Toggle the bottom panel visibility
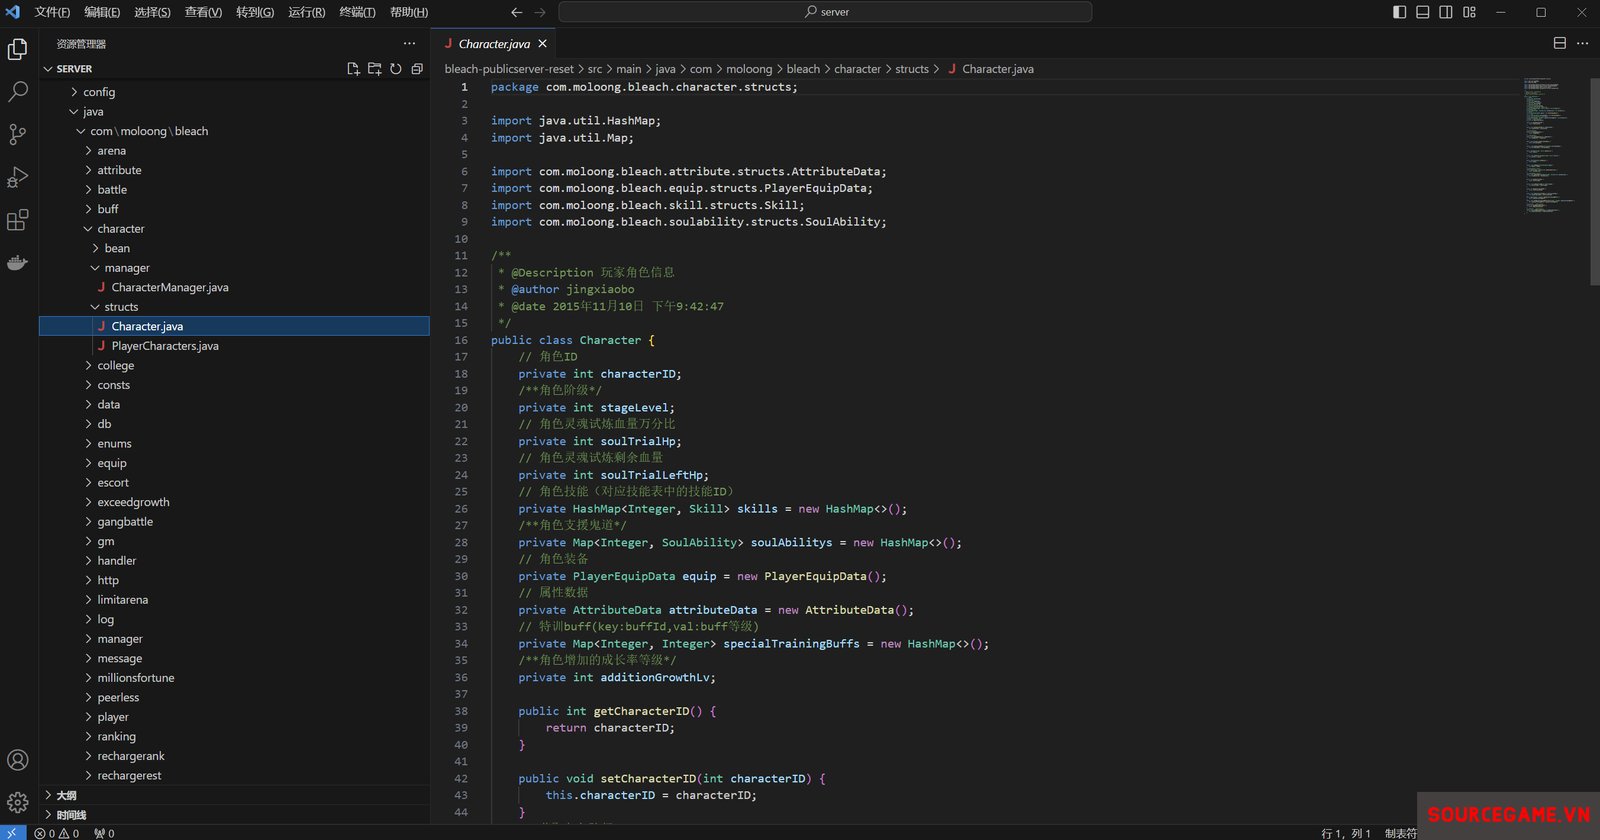Viewport: 1600px width, 840px height. click(1422, 12)
